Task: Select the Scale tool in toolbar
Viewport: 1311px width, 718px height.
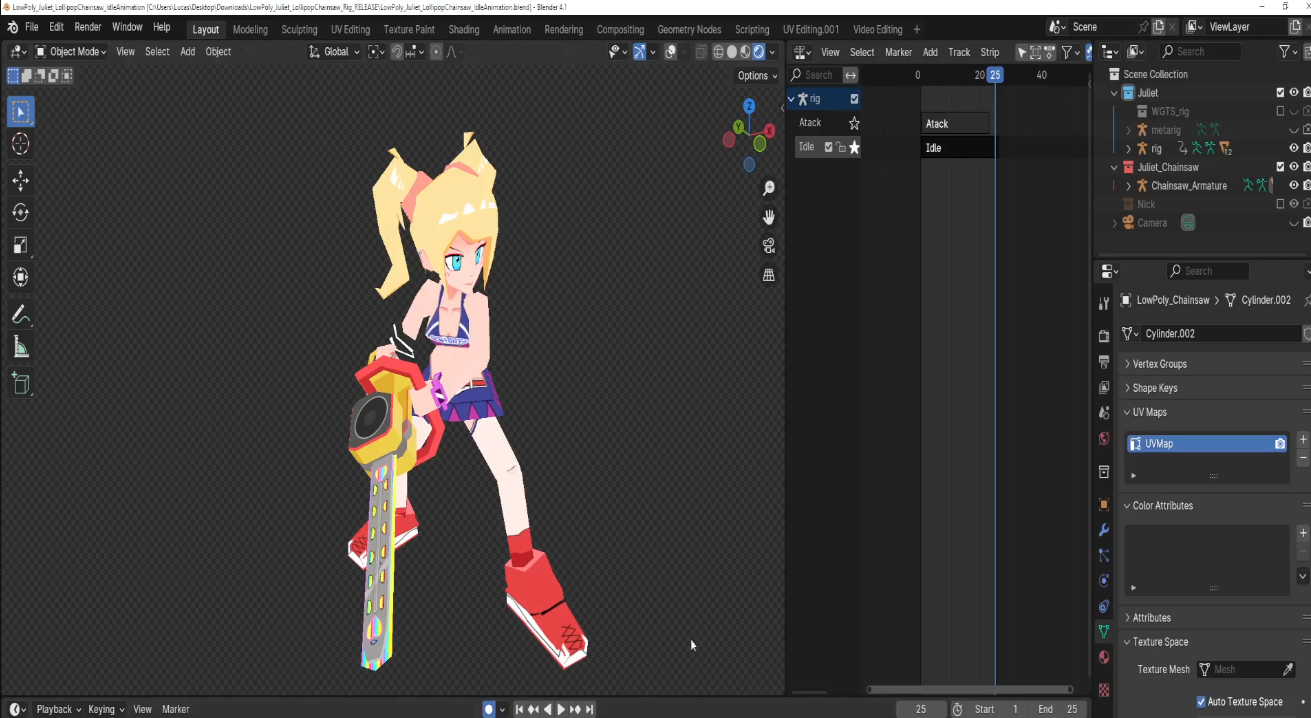Action: click(x=21, y=245)
